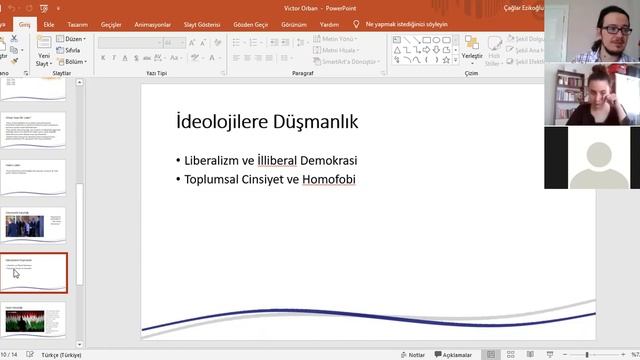Click Türkçe (Türkiye) language in status bar
Screen dimensions: 640x360
pyautogui.click(x=61, y=355)
